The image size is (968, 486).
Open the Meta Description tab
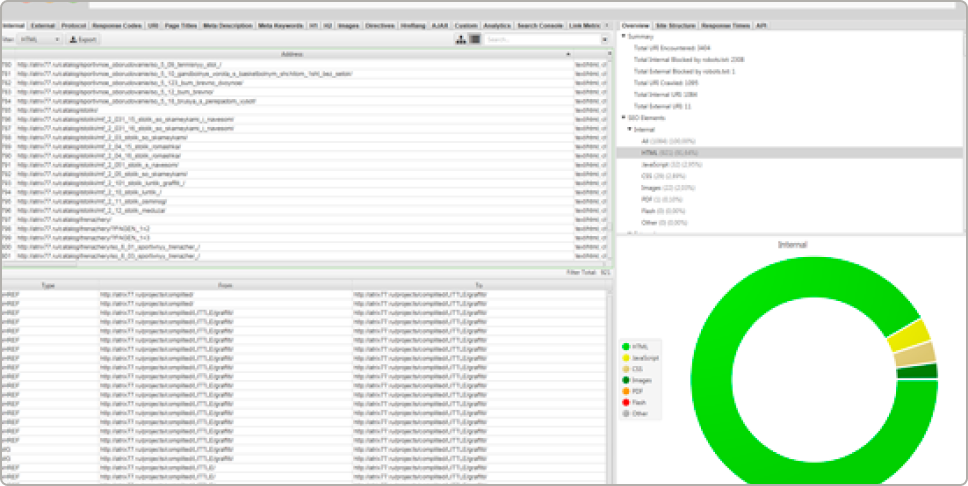pos(228,24)
